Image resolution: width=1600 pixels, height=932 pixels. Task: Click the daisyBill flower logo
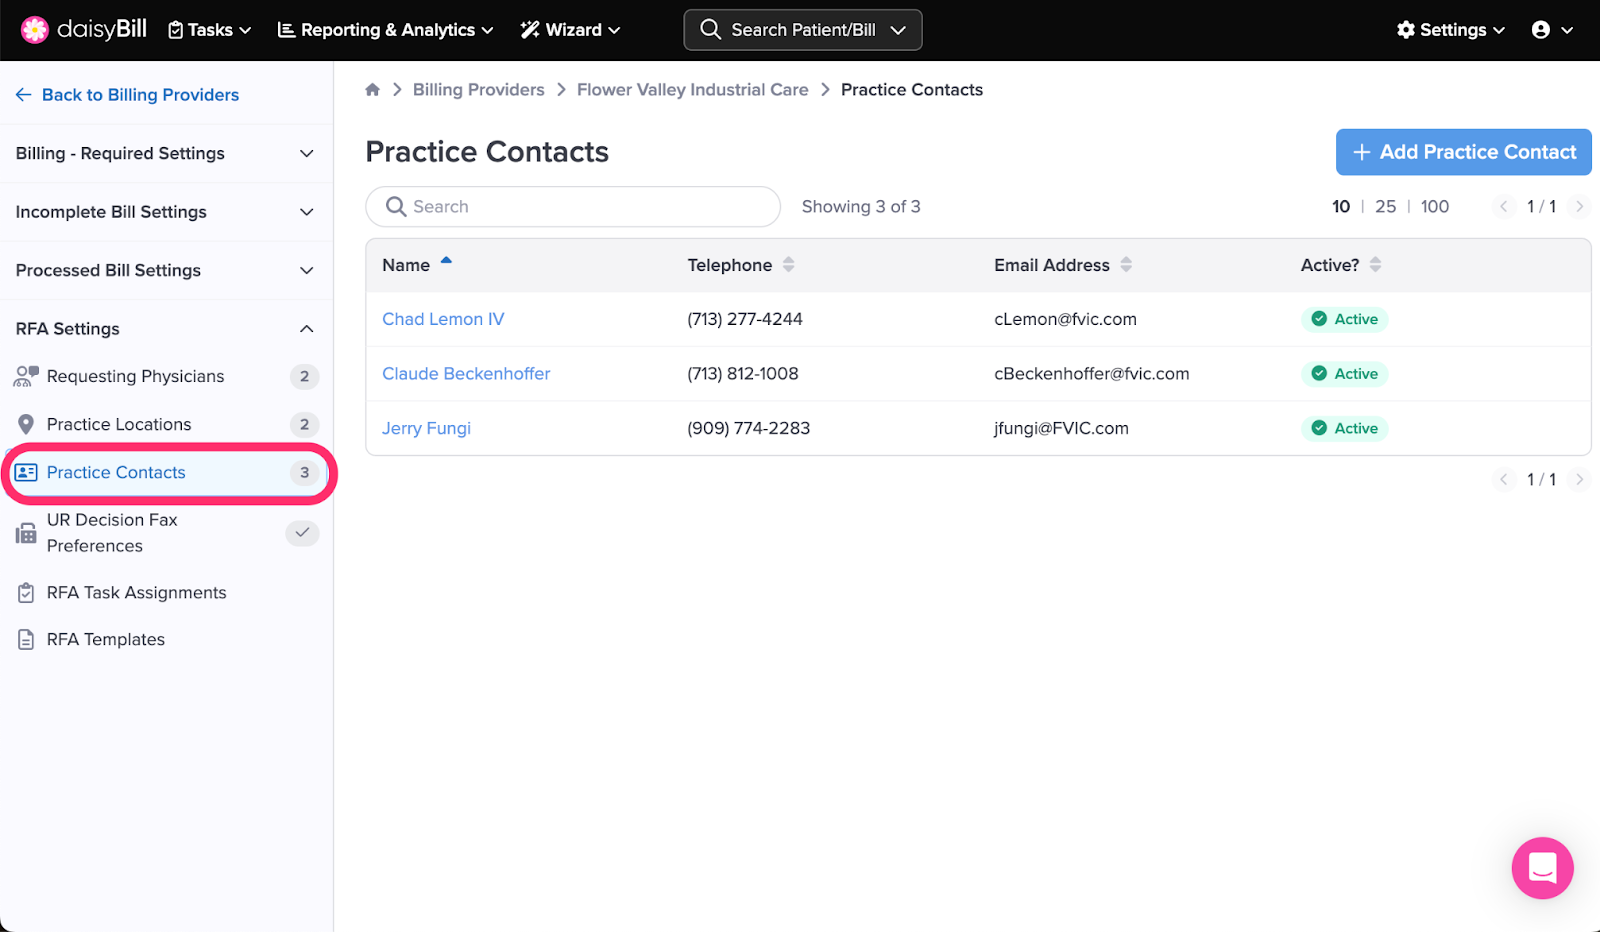[x=35, y=30]
